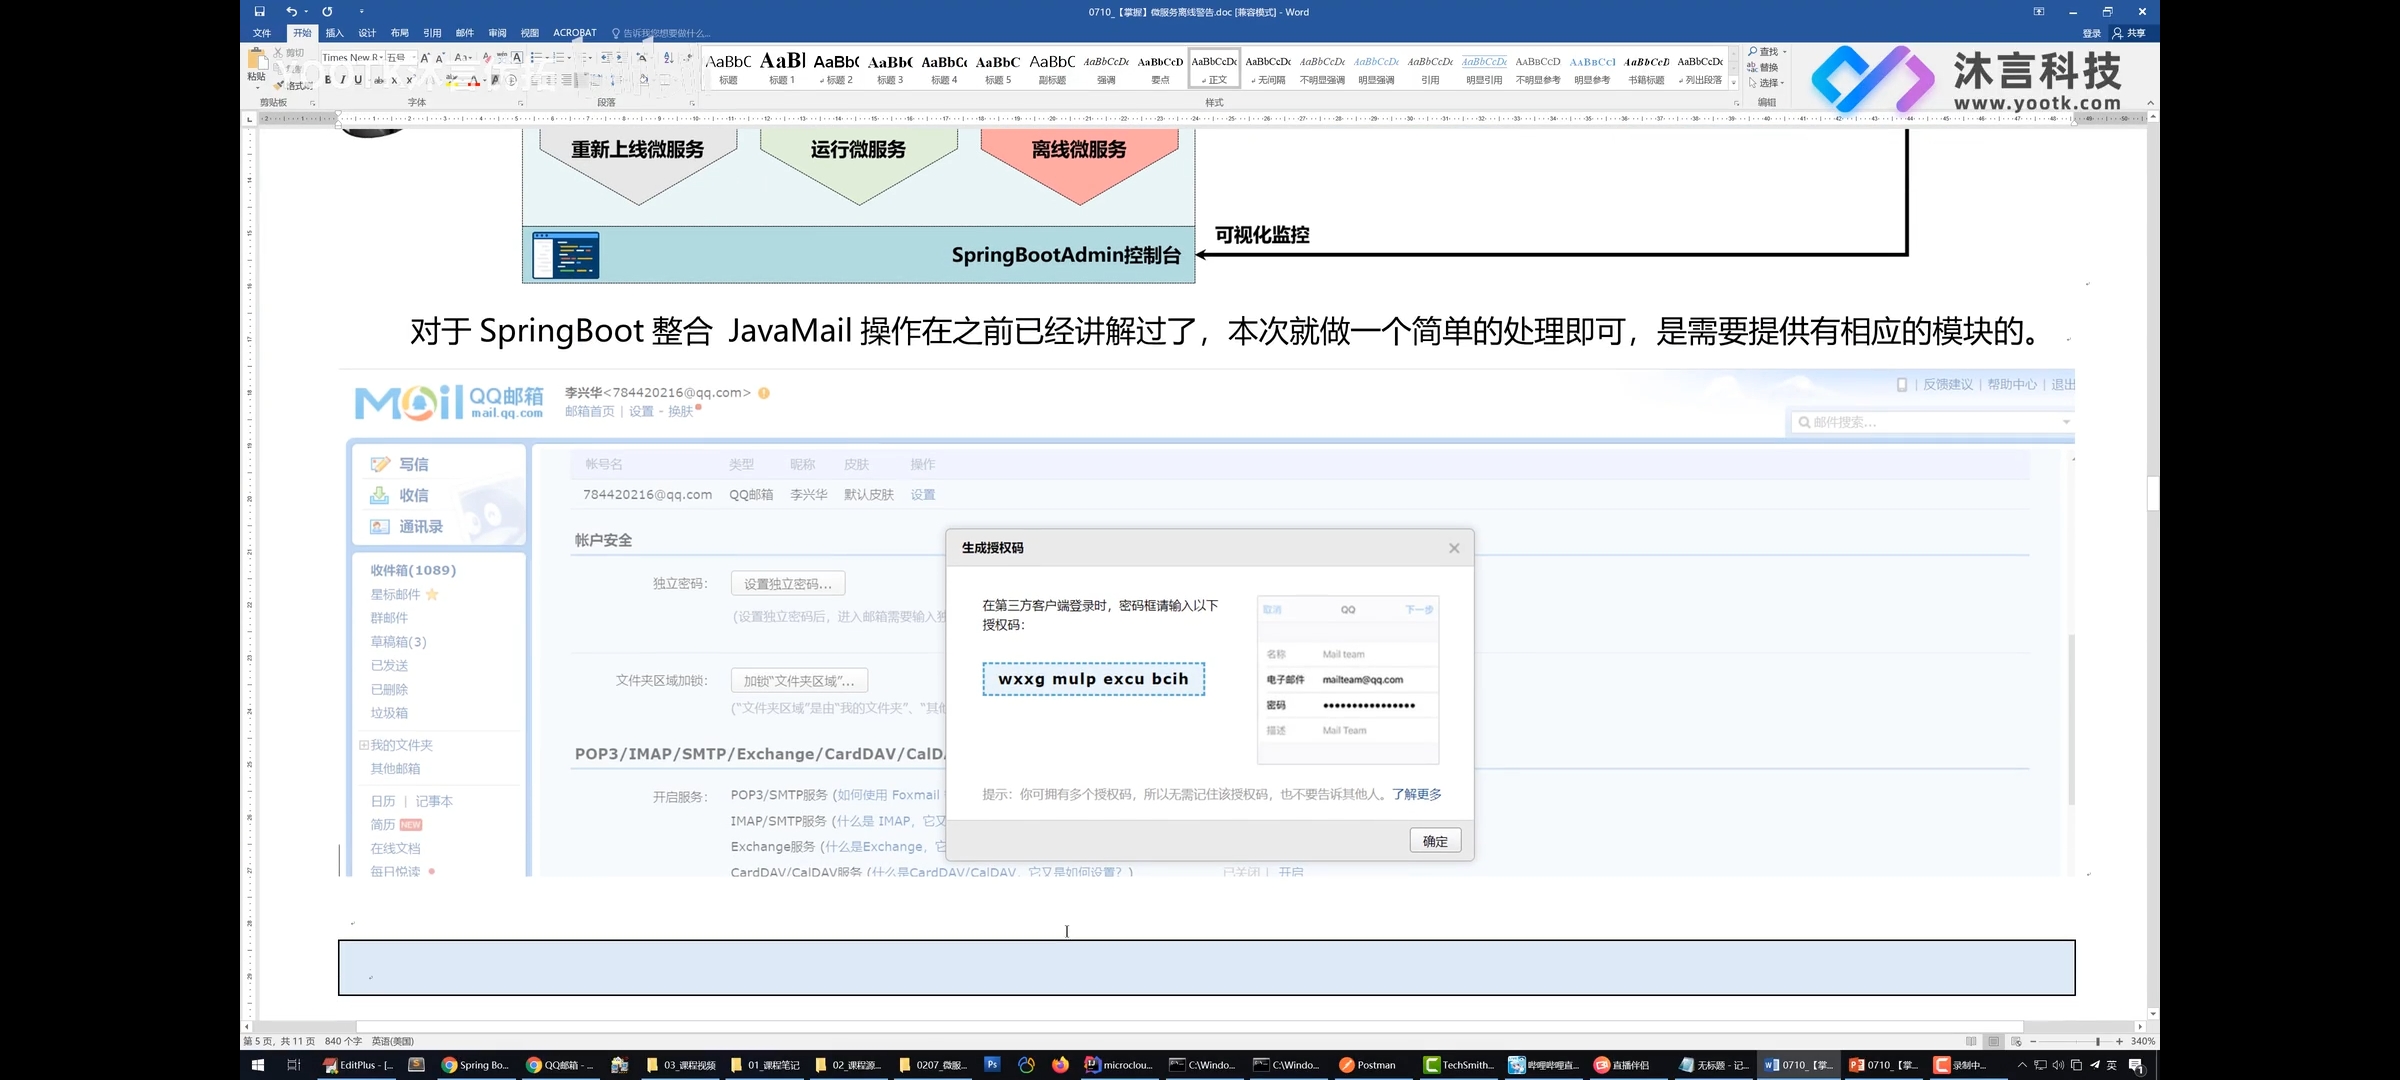Open Postman from the taskbar
Viewport: 2400px width, 1080px height.
pyautogui.click(x=1368, y=1065)
